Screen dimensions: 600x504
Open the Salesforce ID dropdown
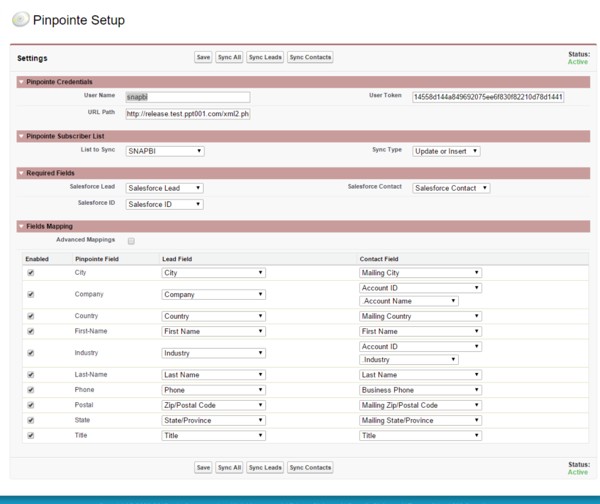click(165, 204)
